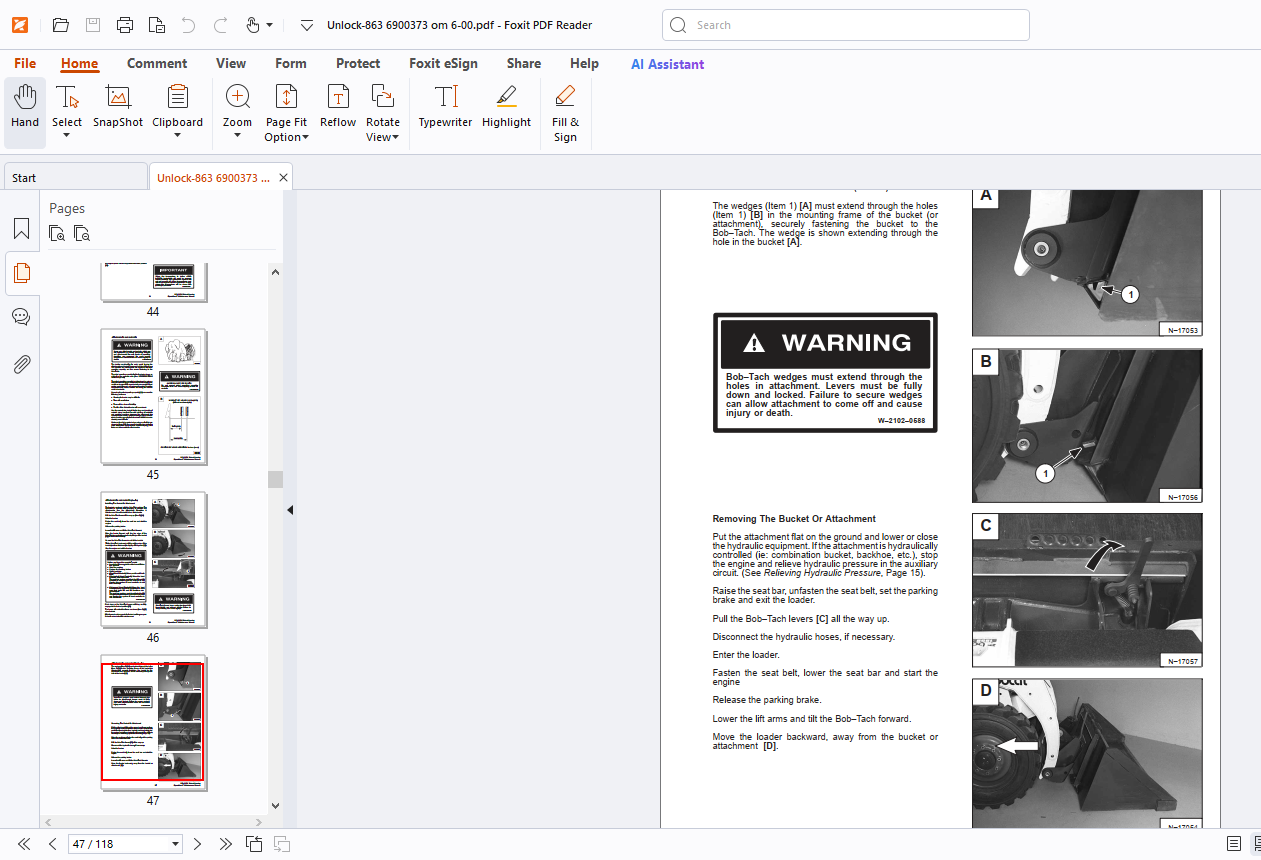Click the Rotate View tool
The width and height of the screenshot is (1261, 860).
[x=382, y=113]
